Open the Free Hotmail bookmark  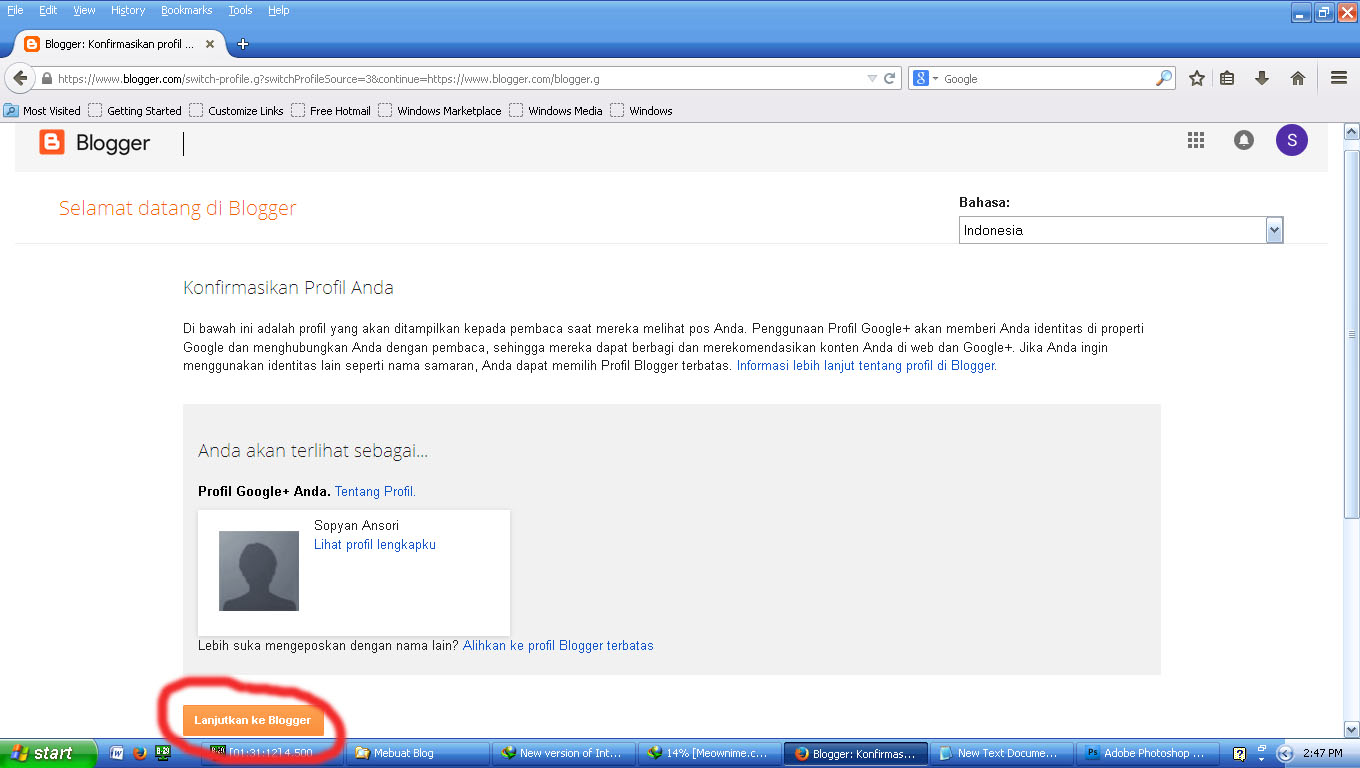331,111
